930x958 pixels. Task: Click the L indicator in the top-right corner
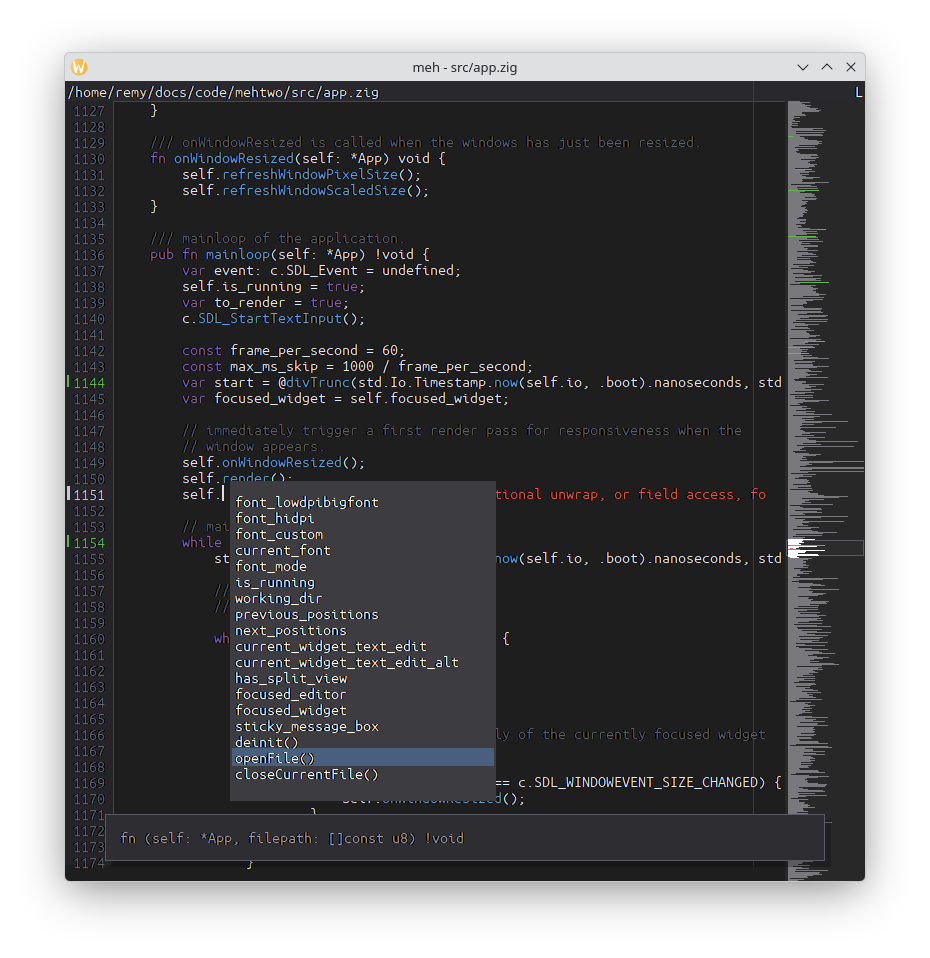(858, 91)
